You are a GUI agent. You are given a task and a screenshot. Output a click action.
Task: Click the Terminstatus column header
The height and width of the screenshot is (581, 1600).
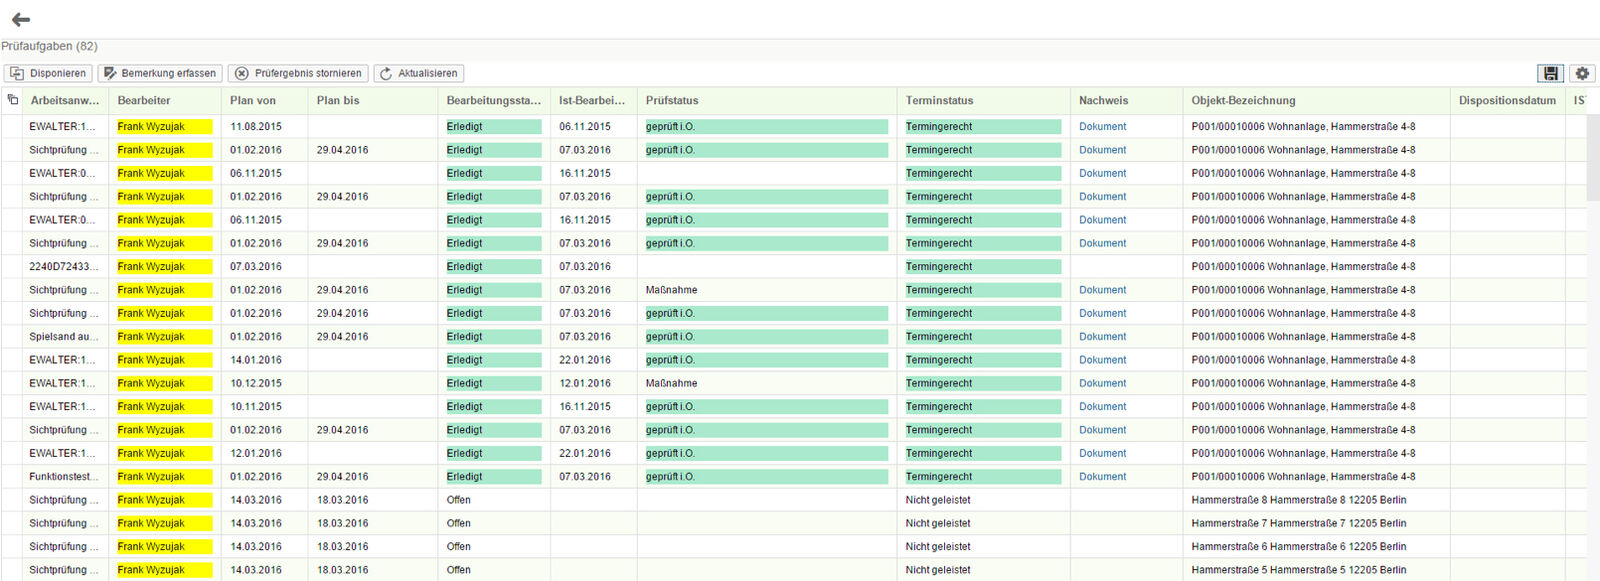[x=939, y=100]
